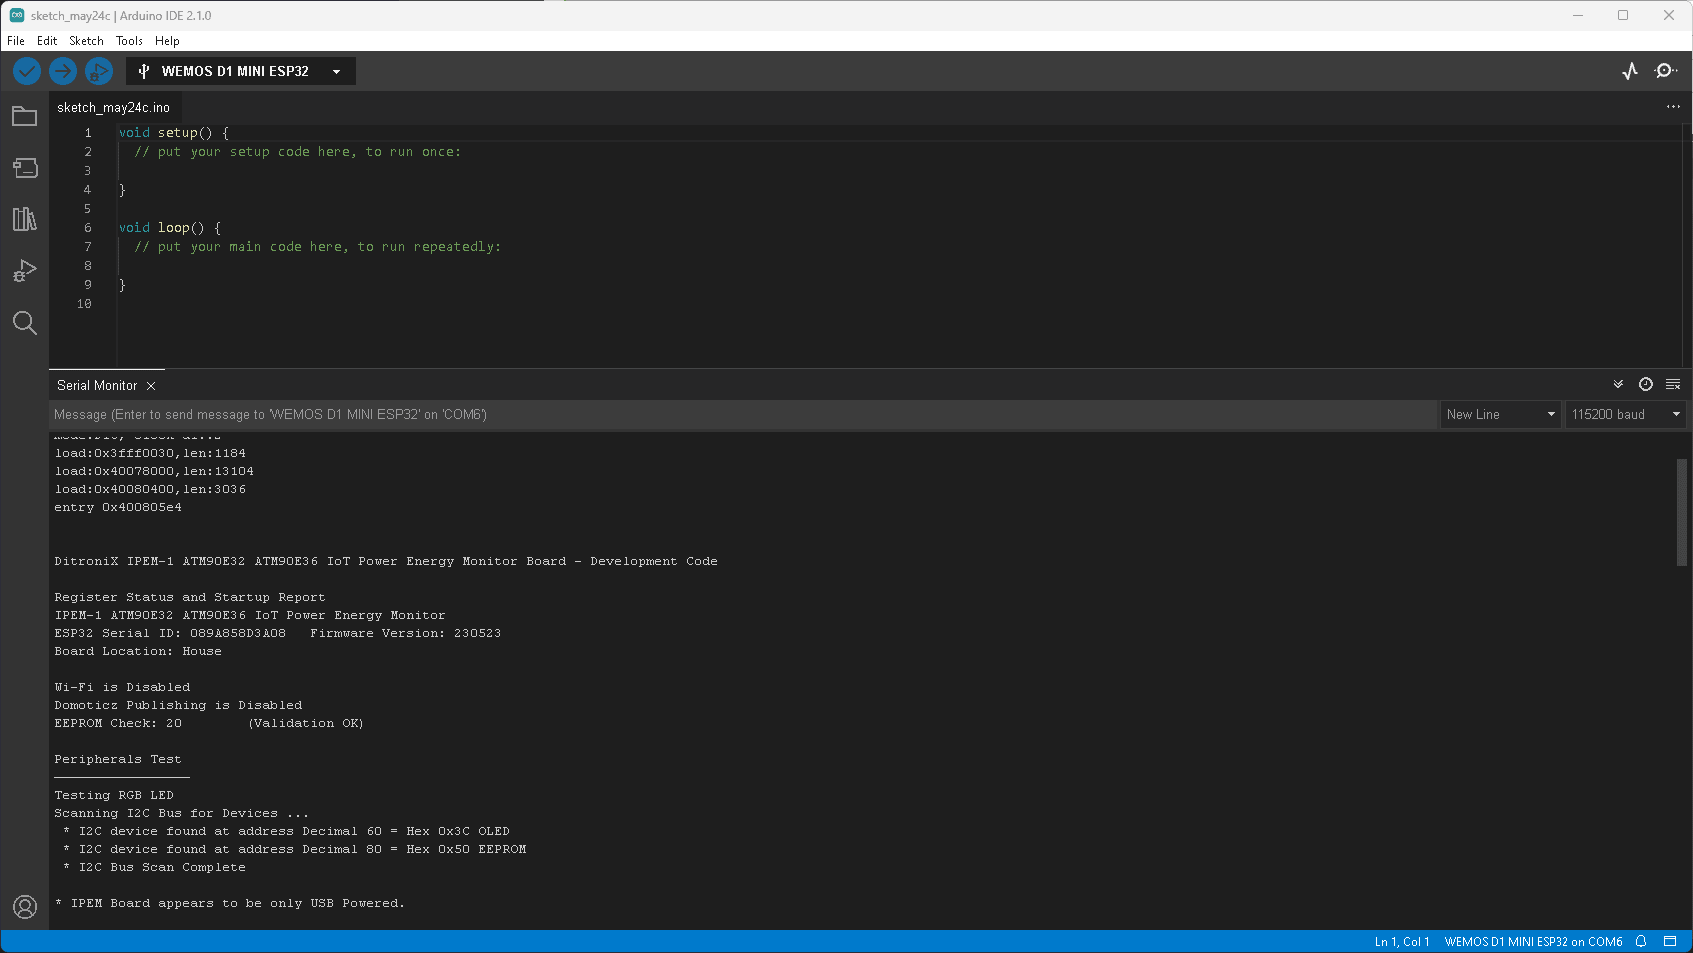Click the 'Testing RGB LED' output line

(114, 795)
